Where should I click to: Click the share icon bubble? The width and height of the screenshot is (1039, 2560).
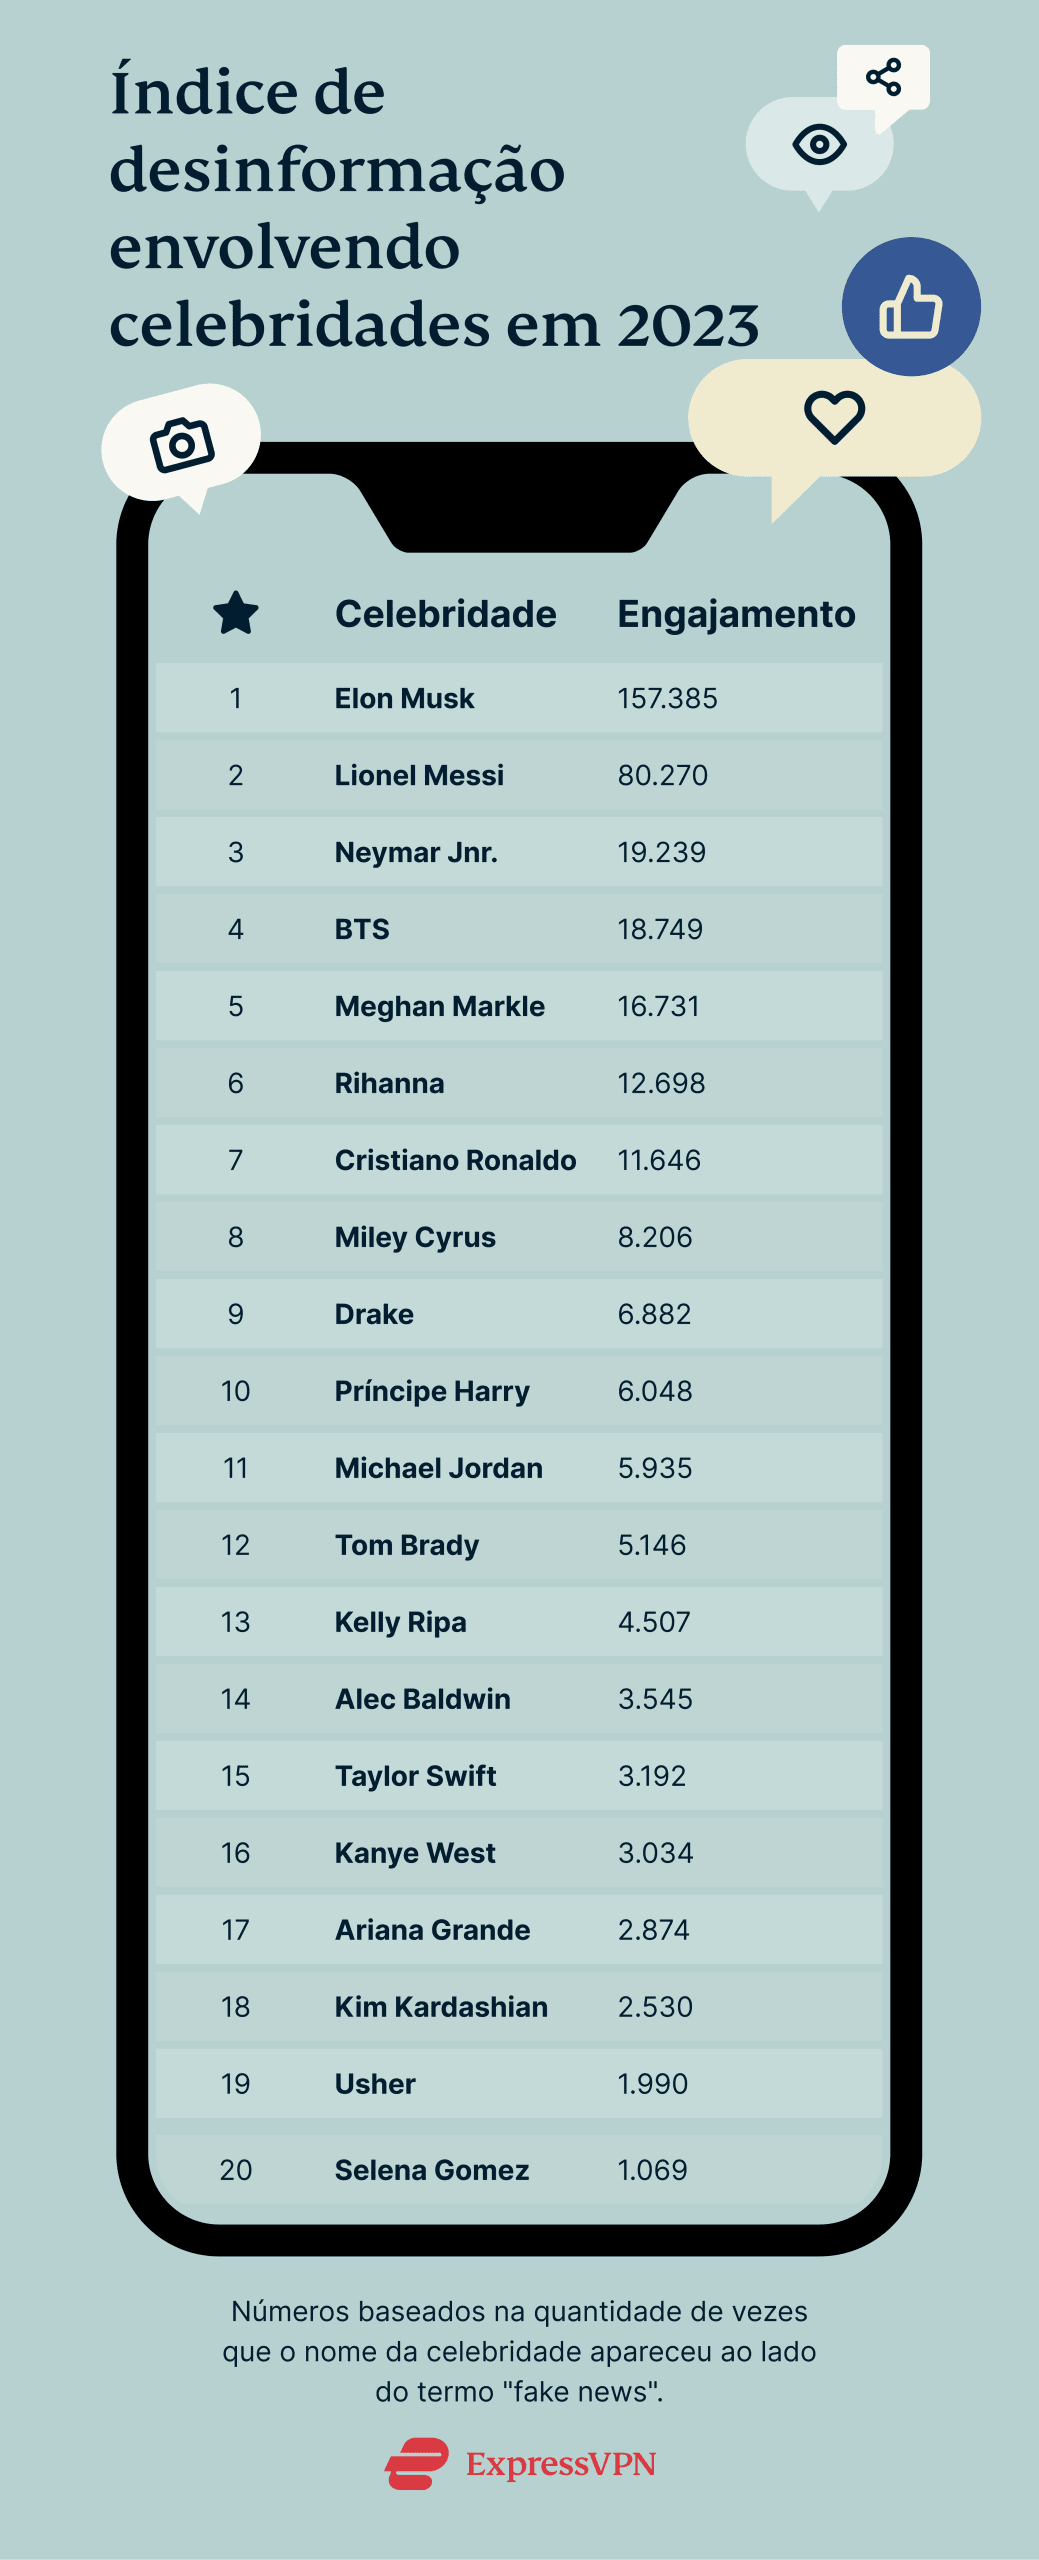pyautogui.click(x=884, y=77)
